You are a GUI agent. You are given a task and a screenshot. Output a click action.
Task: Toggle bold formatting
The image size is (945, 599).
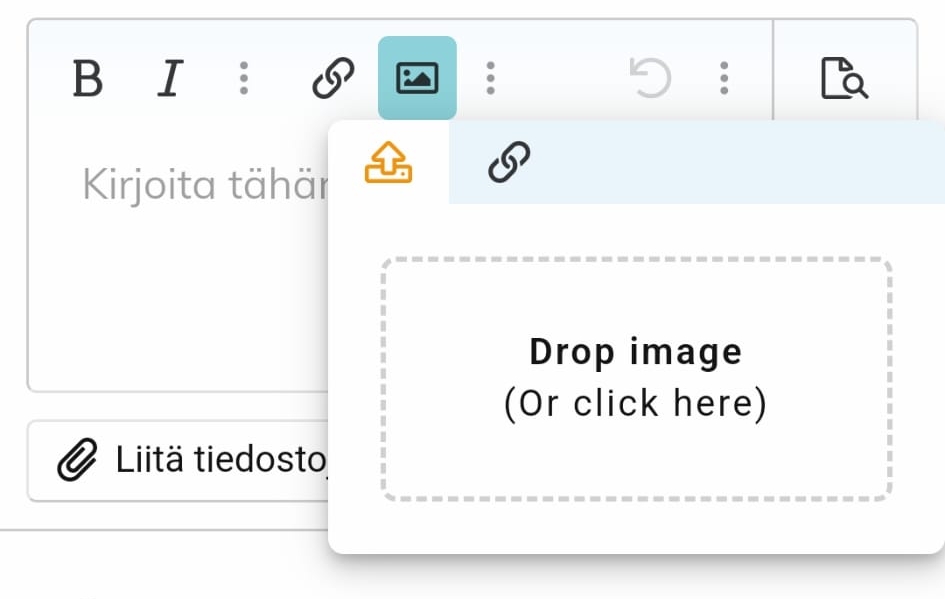pos(88,78)
